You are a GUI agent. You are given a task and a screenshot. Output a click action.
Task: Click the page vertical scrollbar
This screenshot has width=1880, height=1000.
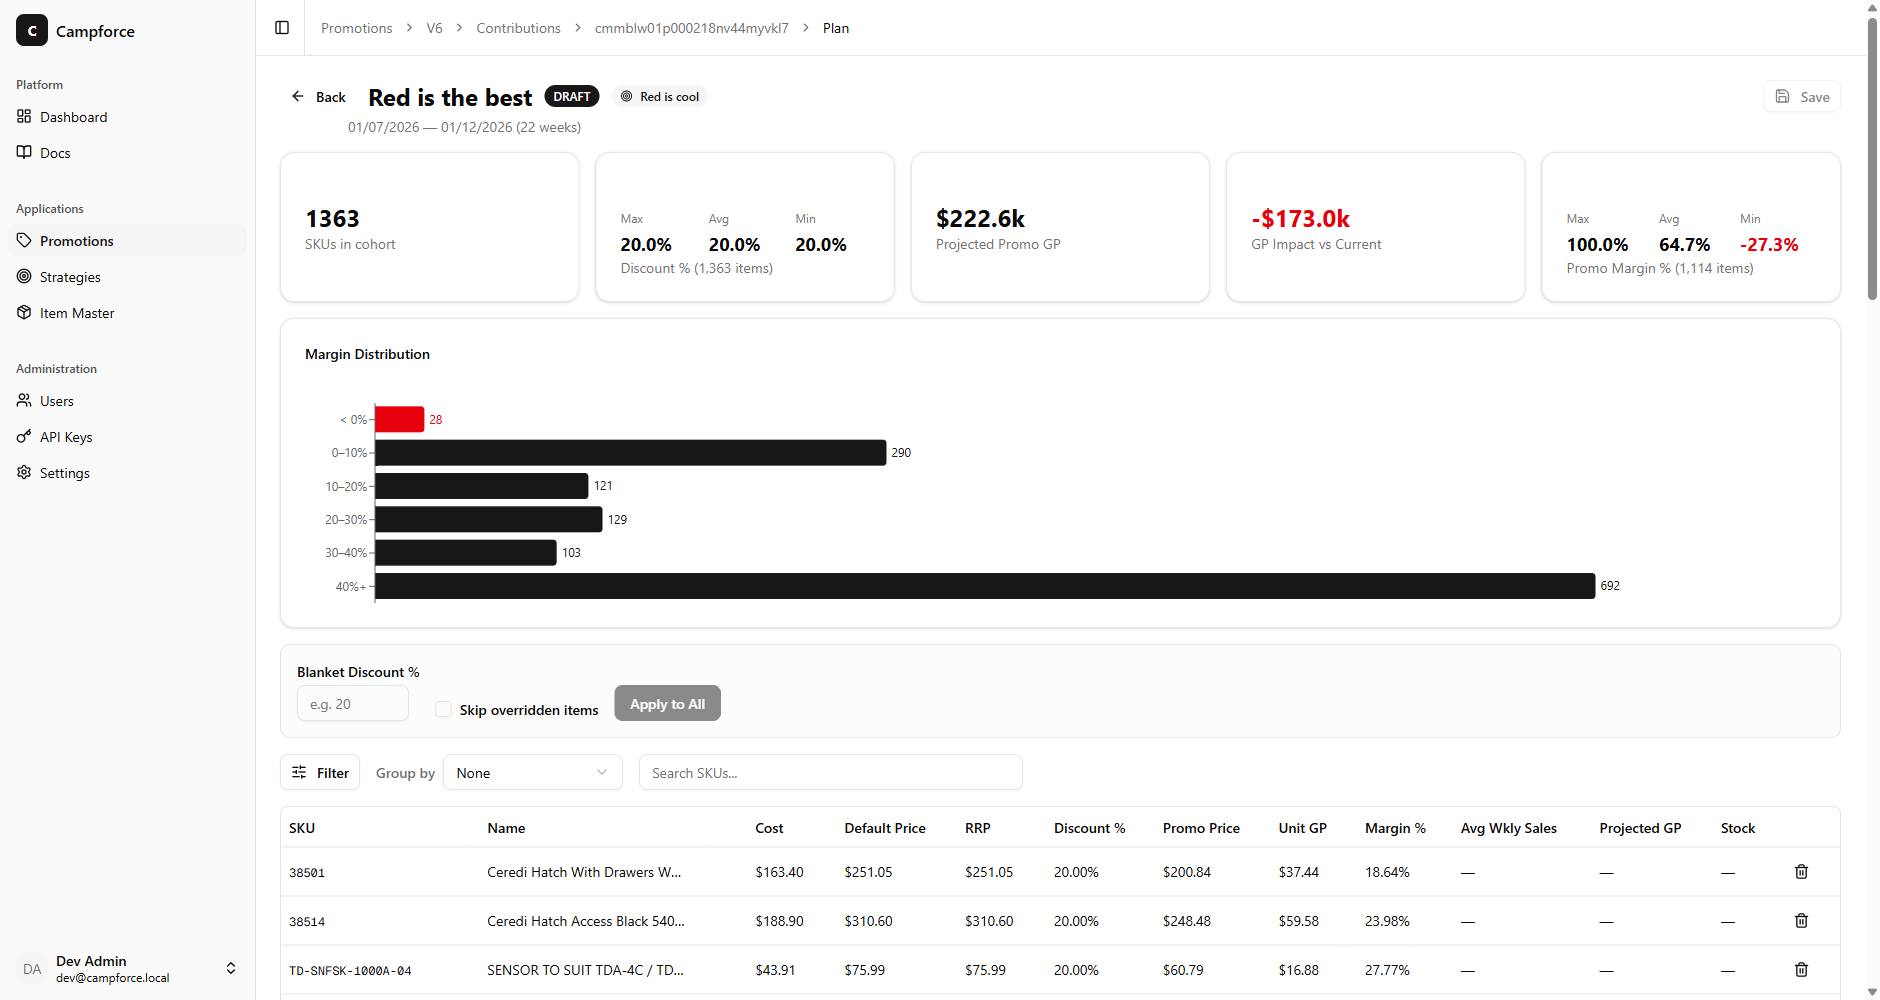(x=1872, y=158)
